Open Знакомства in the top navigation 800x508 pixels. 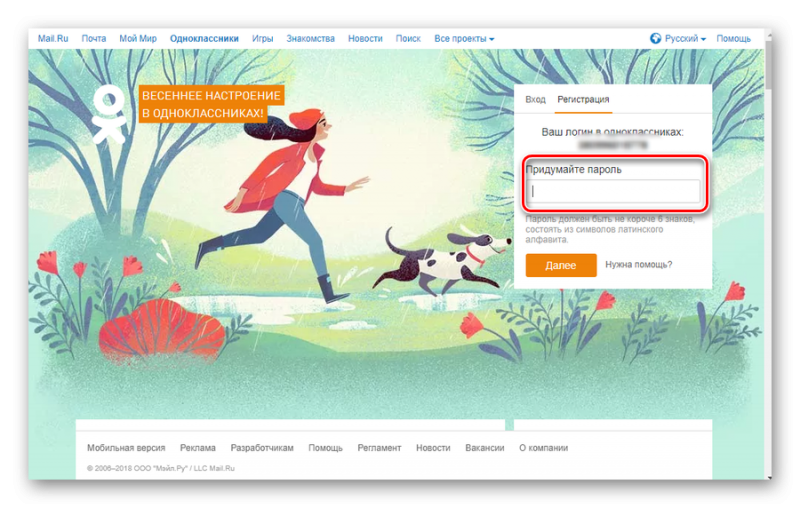pos(310,38)
